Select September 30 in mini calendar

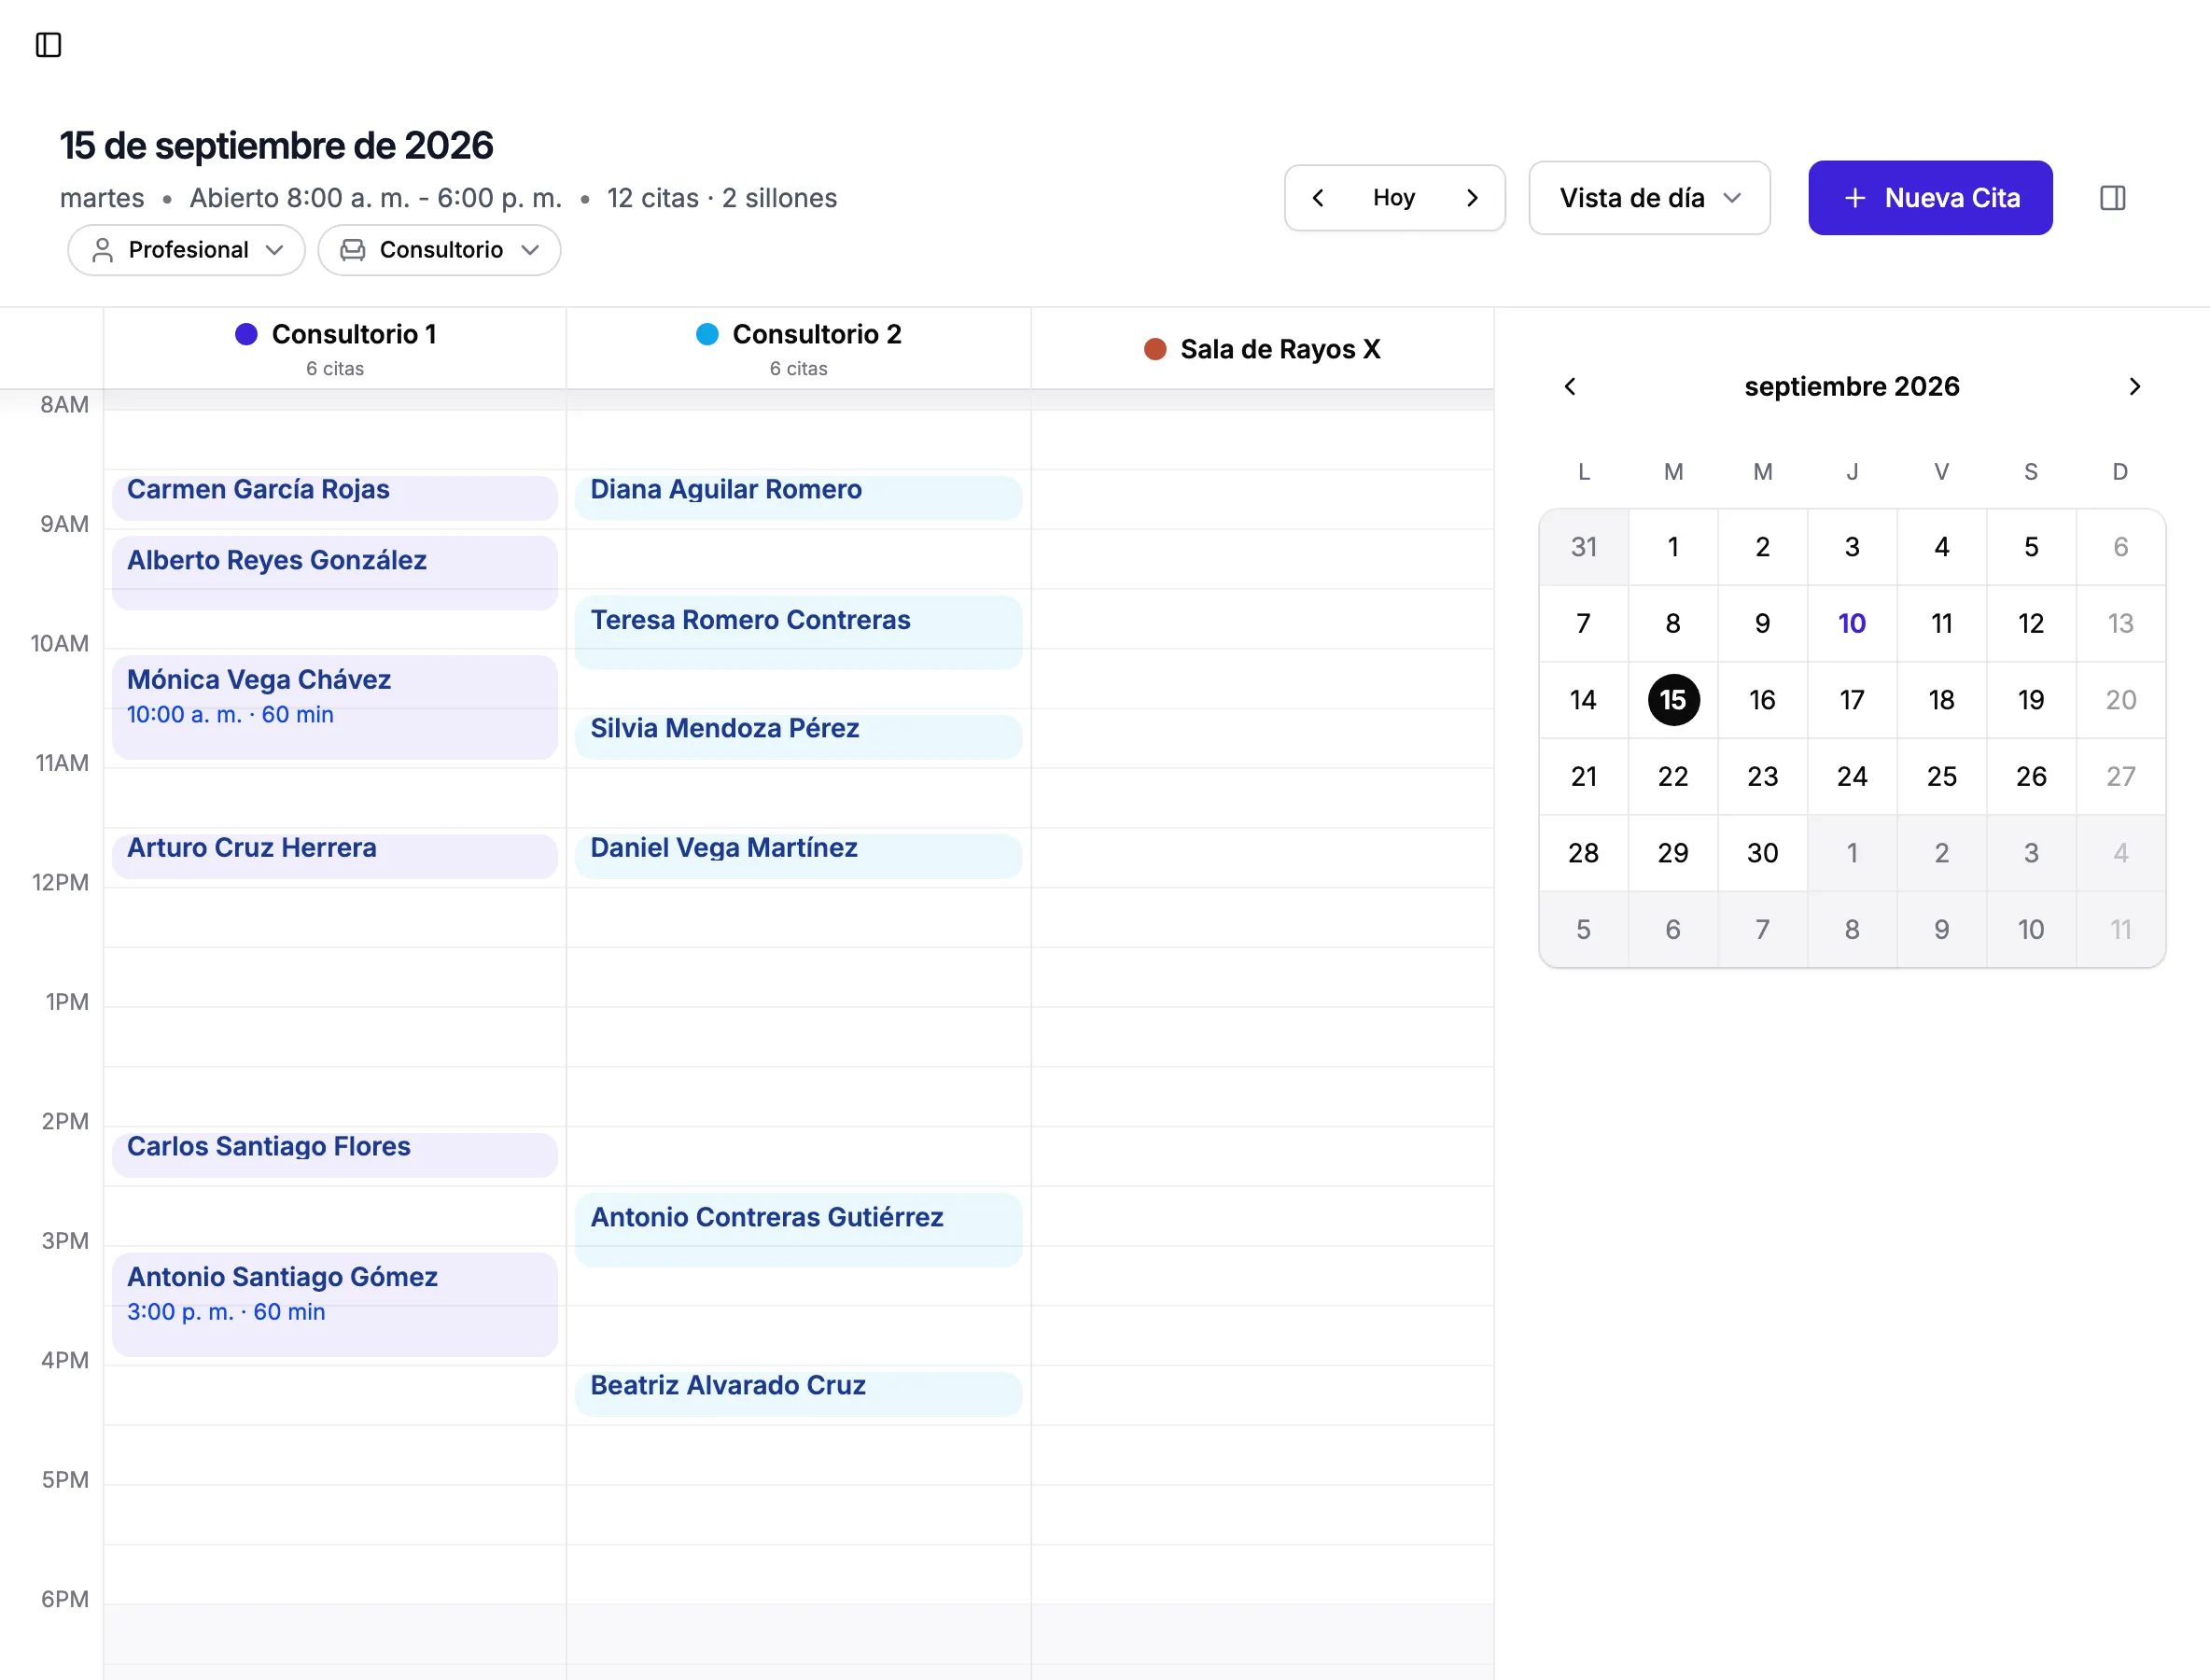(x=1762, y=853)
